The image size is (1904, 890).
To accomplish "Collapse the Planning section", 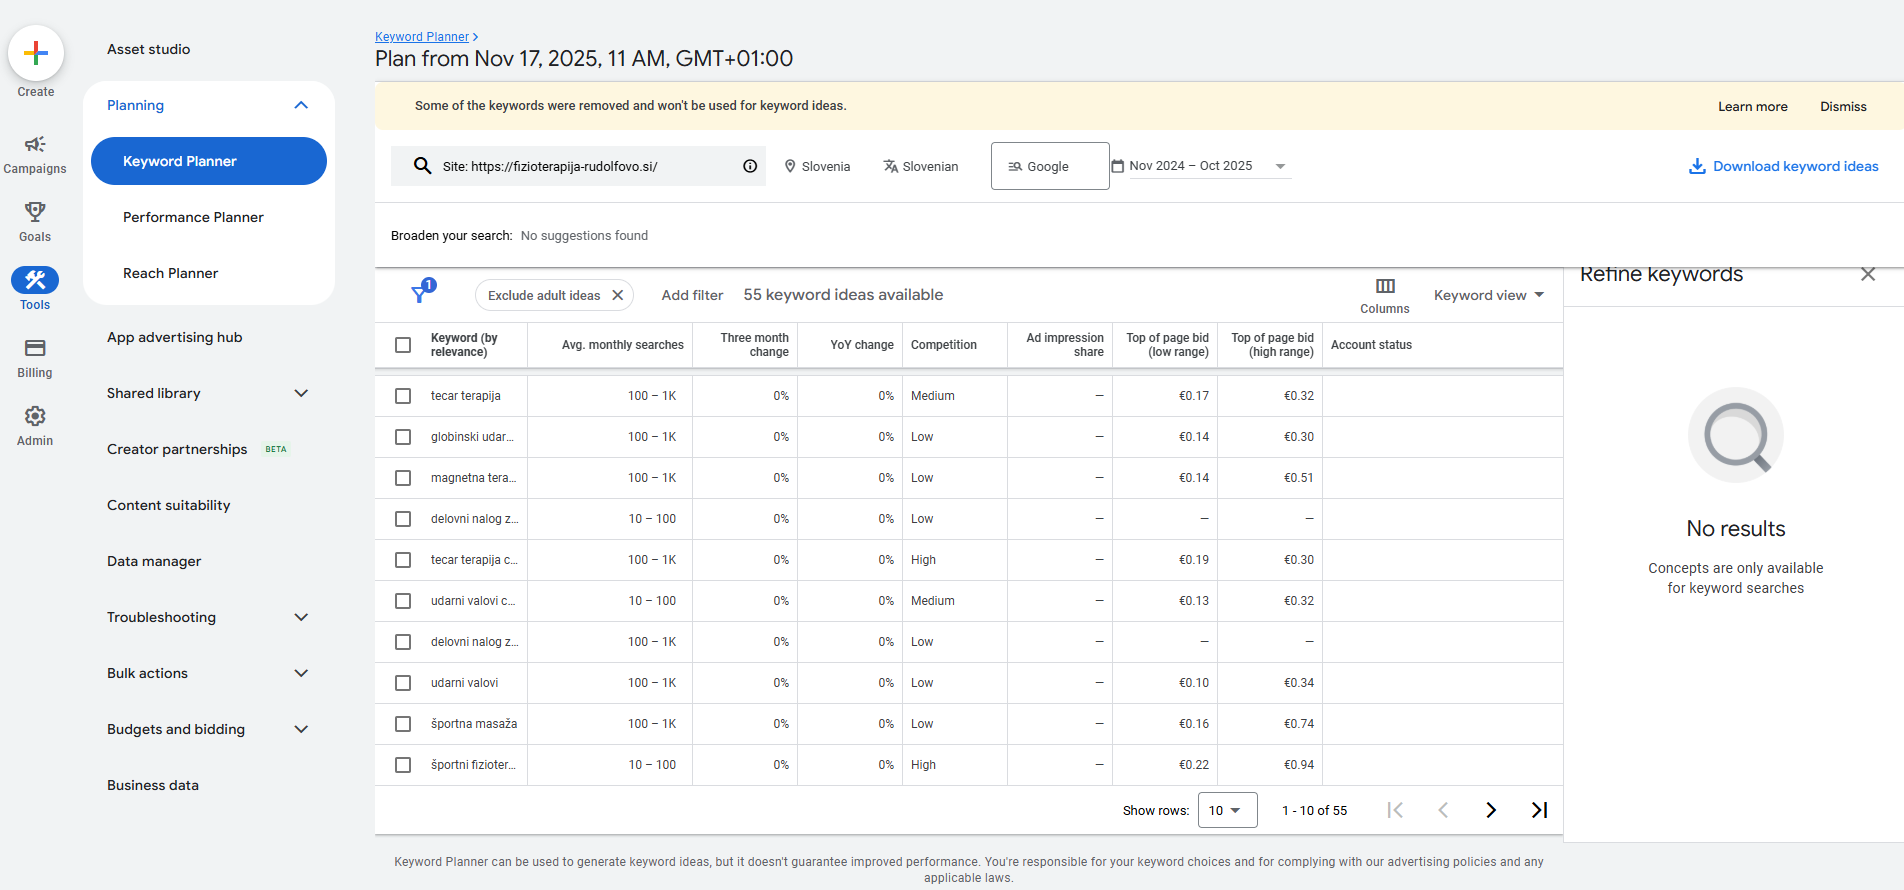I will [x=301, y=105].
